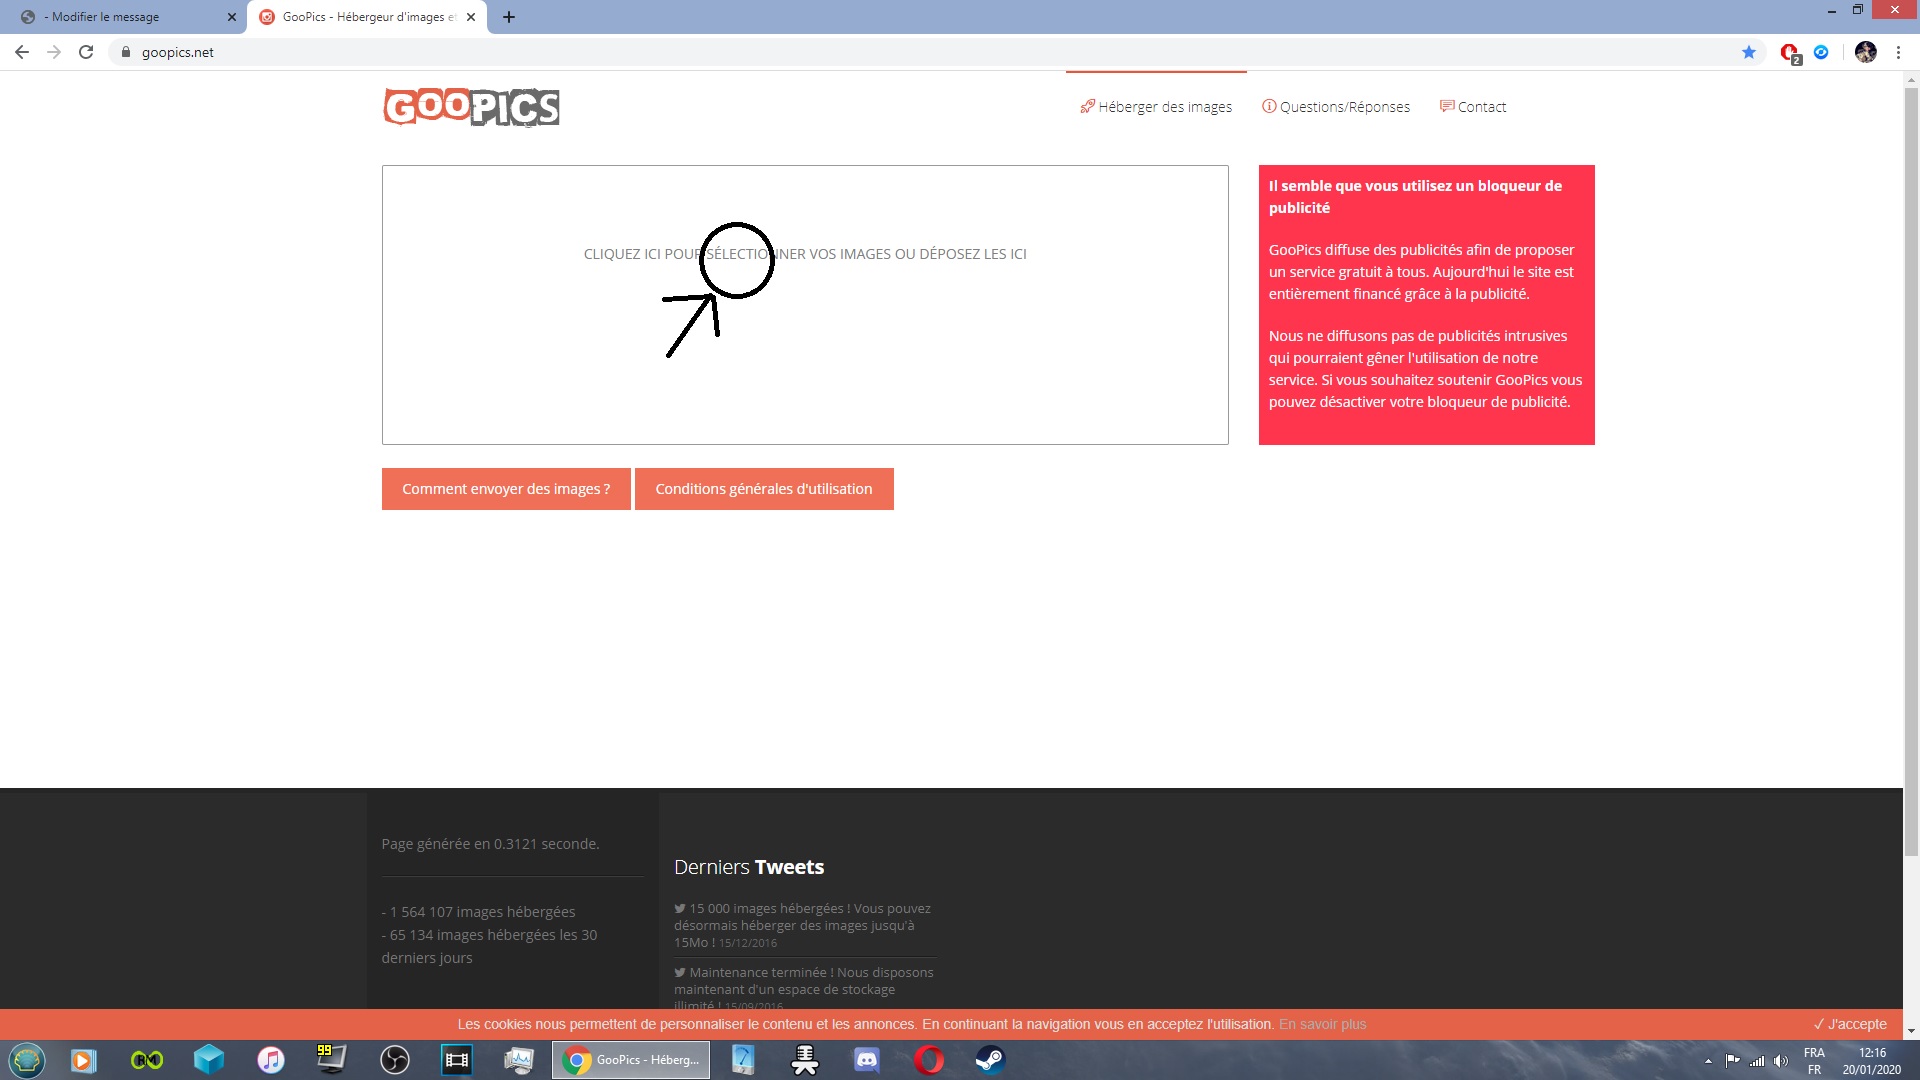Screen dimensions: 1920x1080
Task: Open the film strip video editor
Action: [457, 1060]
